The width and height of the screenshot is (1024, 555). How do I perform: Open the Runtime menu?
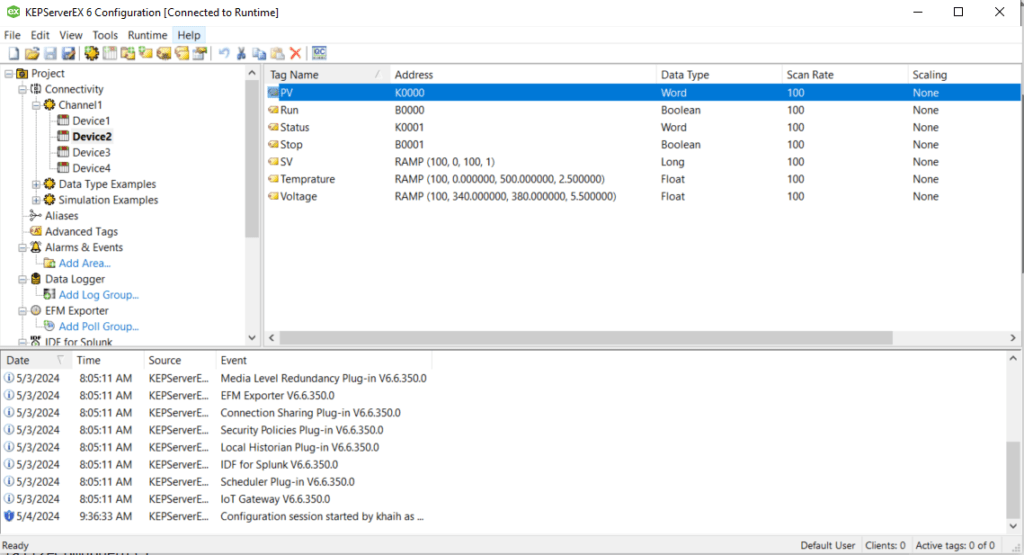[x=147, y=35]
